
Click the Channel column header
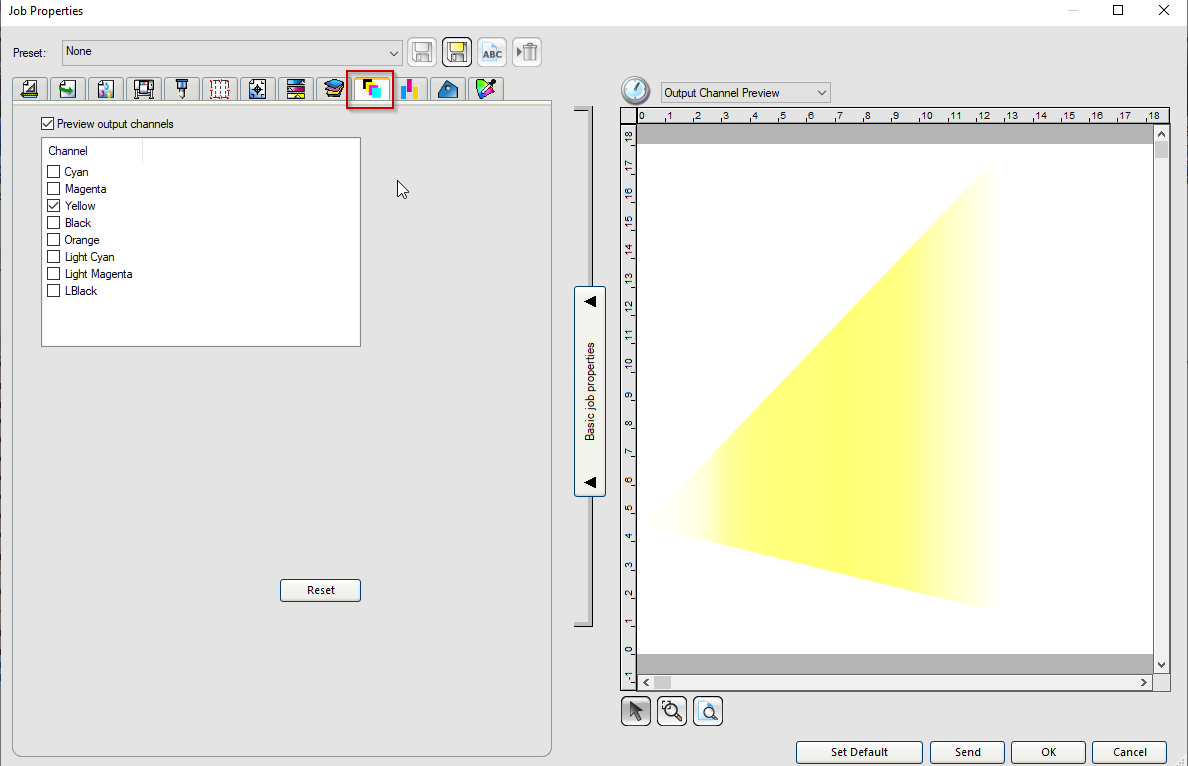click(x=92, y=151)
